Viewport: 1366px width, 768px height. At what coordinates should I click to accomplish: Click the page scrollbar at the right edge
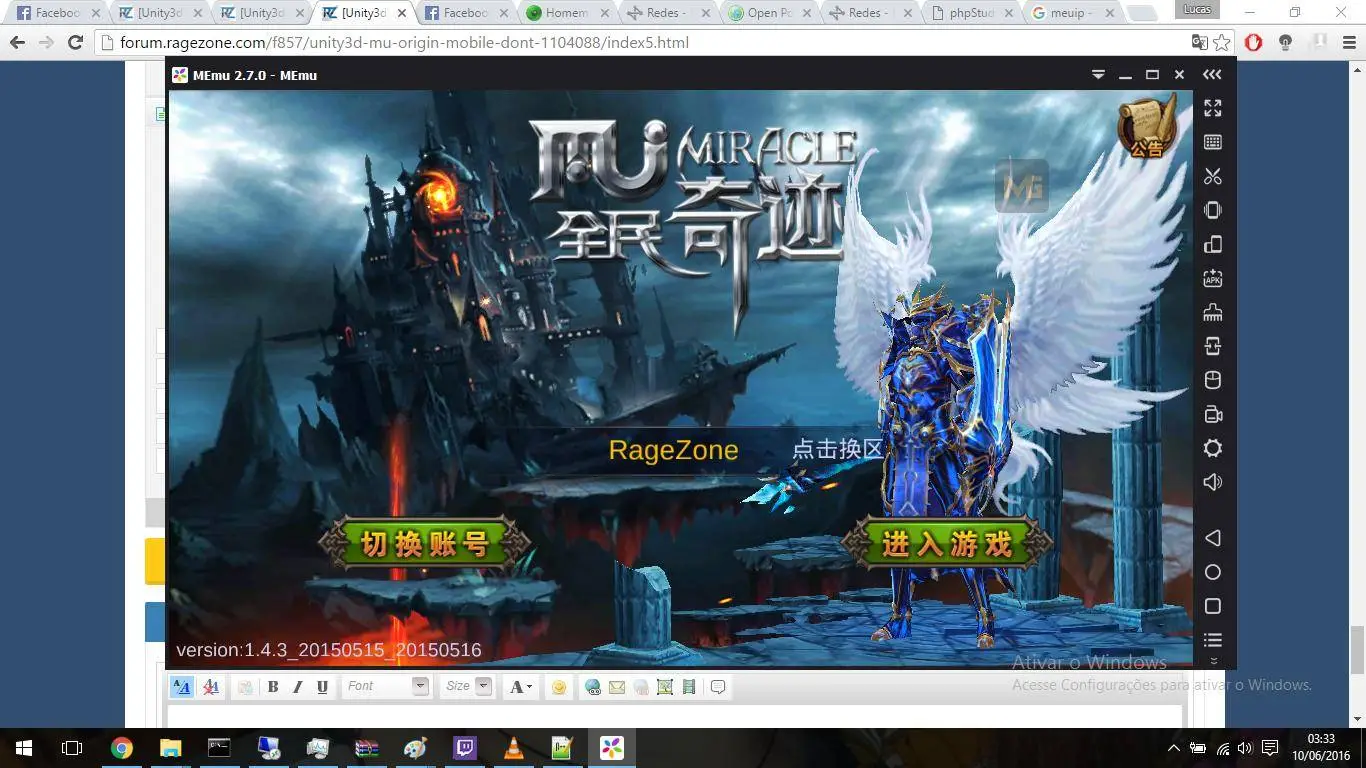point(1357,650)
